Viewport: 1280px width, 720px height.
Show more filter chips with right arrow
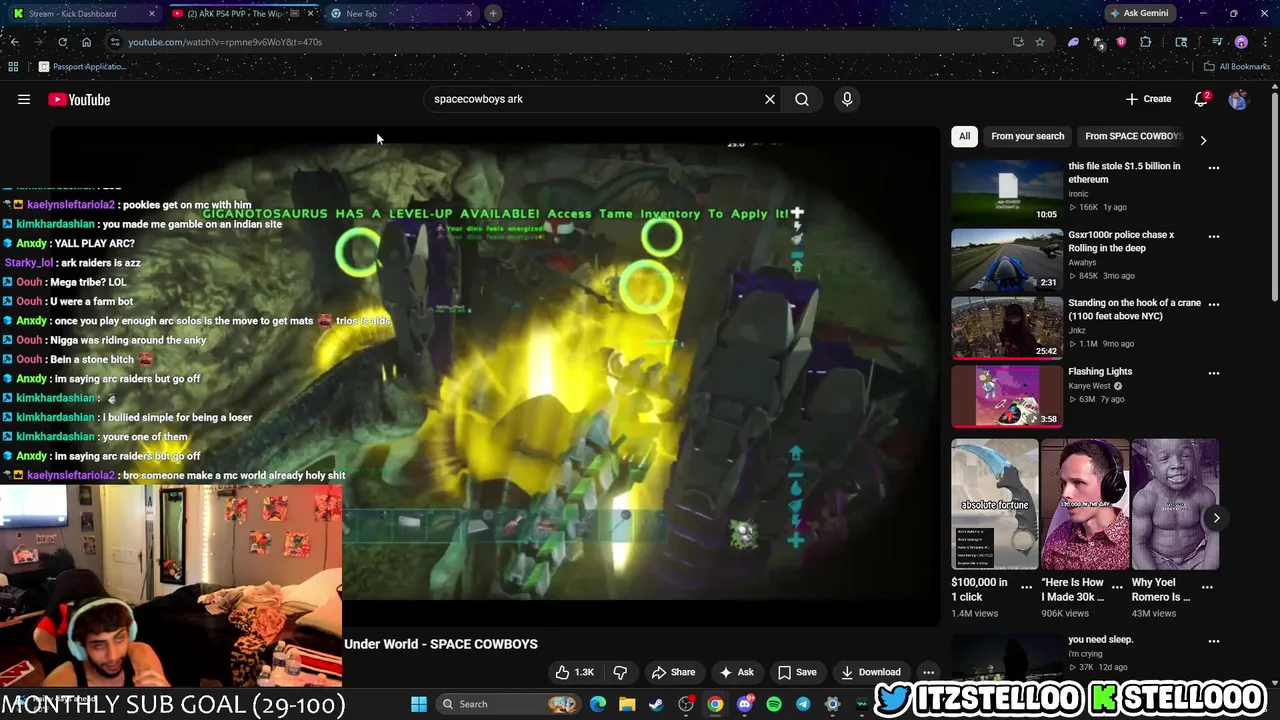point(1203,140)
